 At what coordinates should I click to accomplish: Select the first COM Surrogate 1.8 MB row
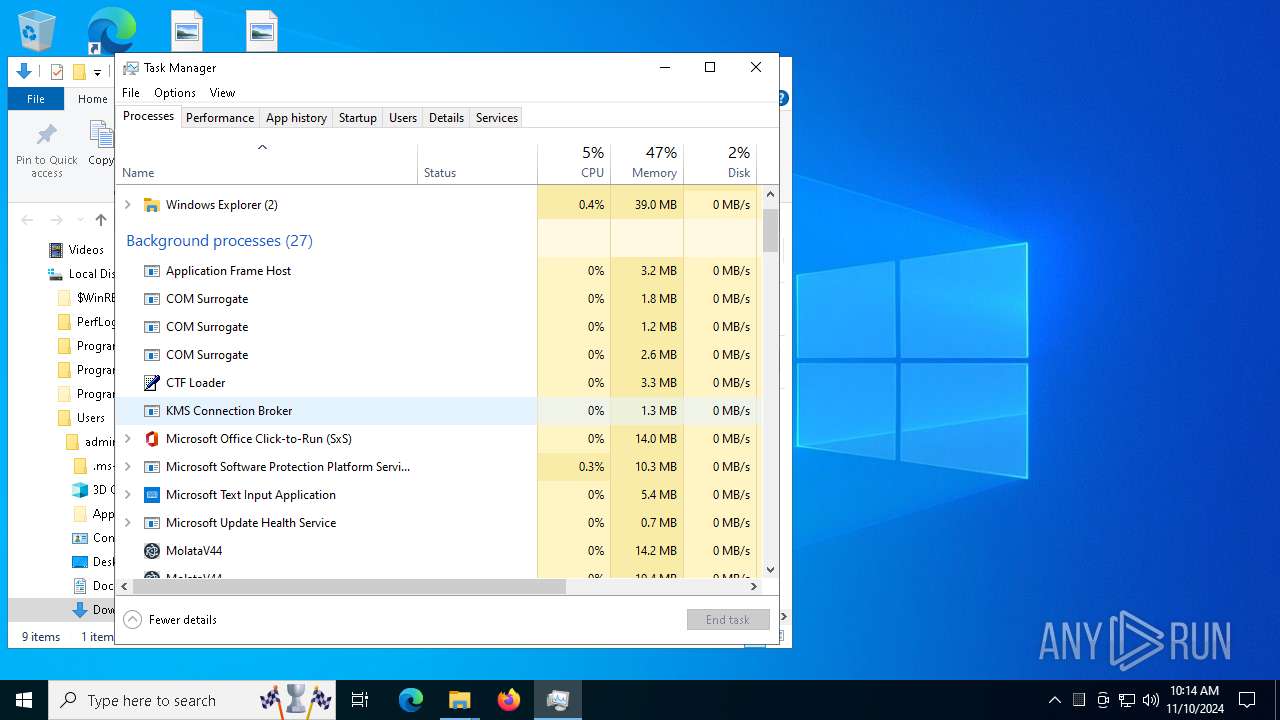tap(439, 299)
